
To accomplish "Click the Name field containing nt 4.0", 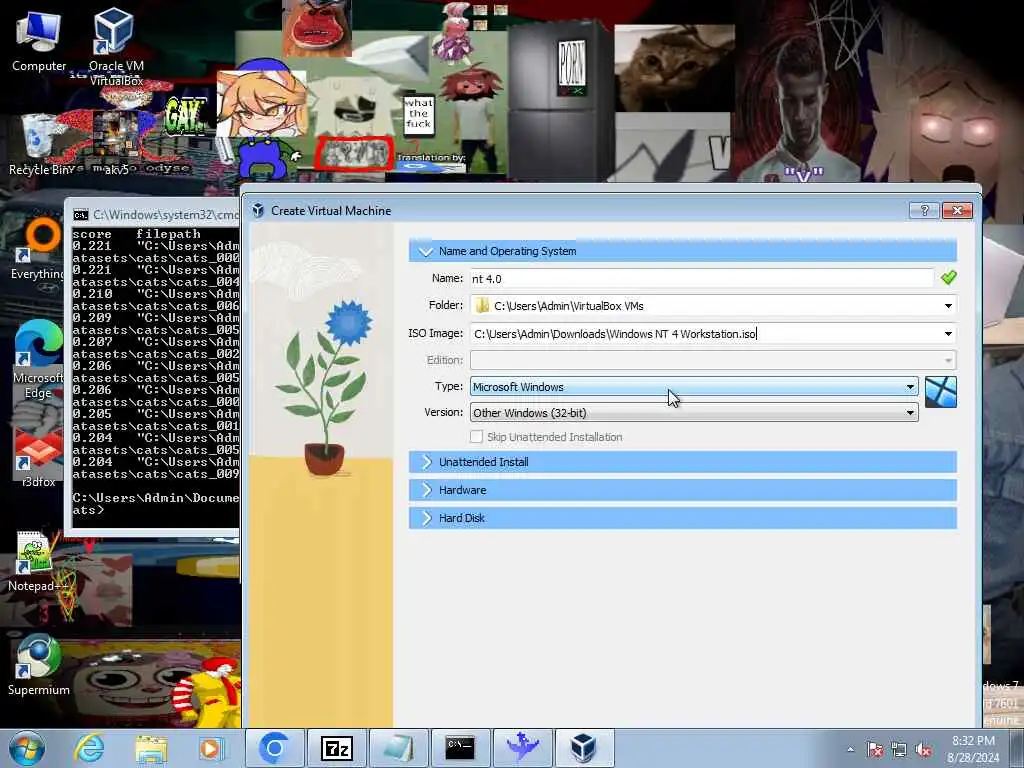I will coord(701,279).
